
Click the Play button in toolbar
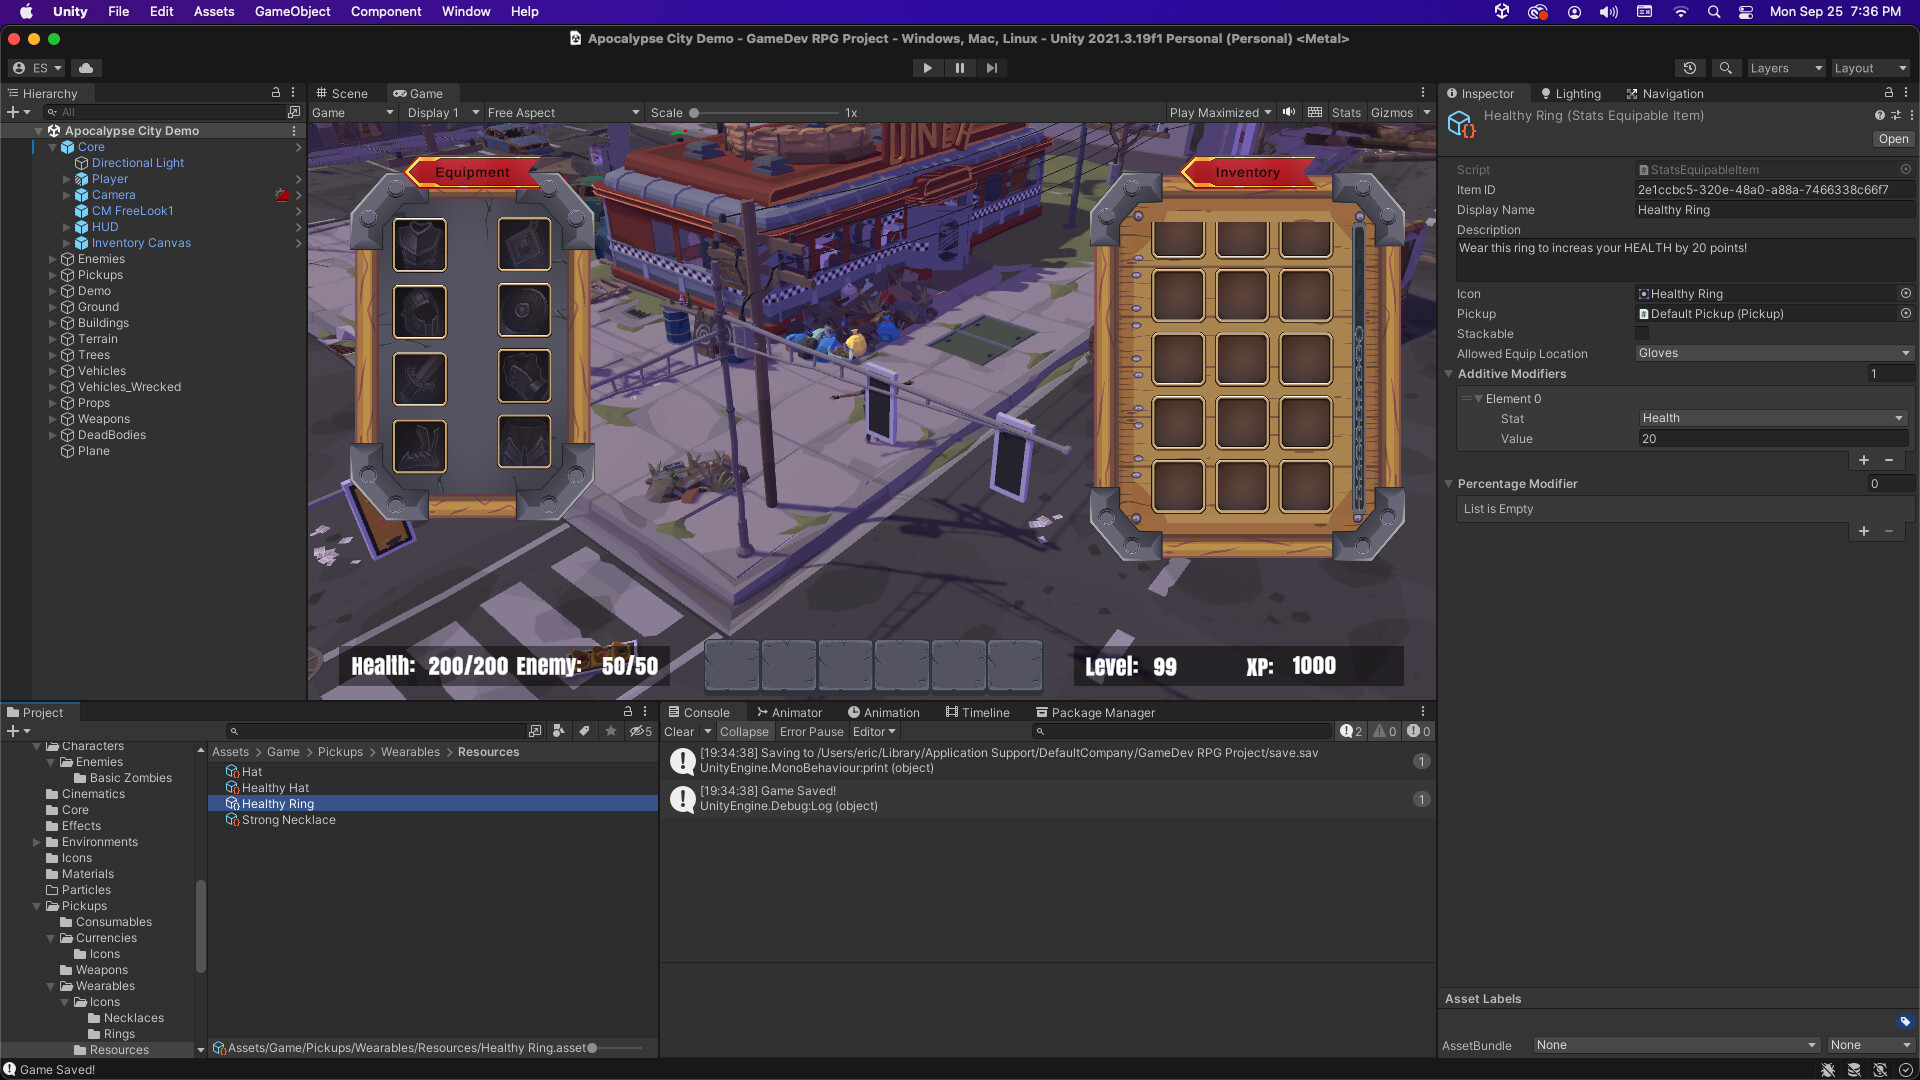[x=927, y=68]
